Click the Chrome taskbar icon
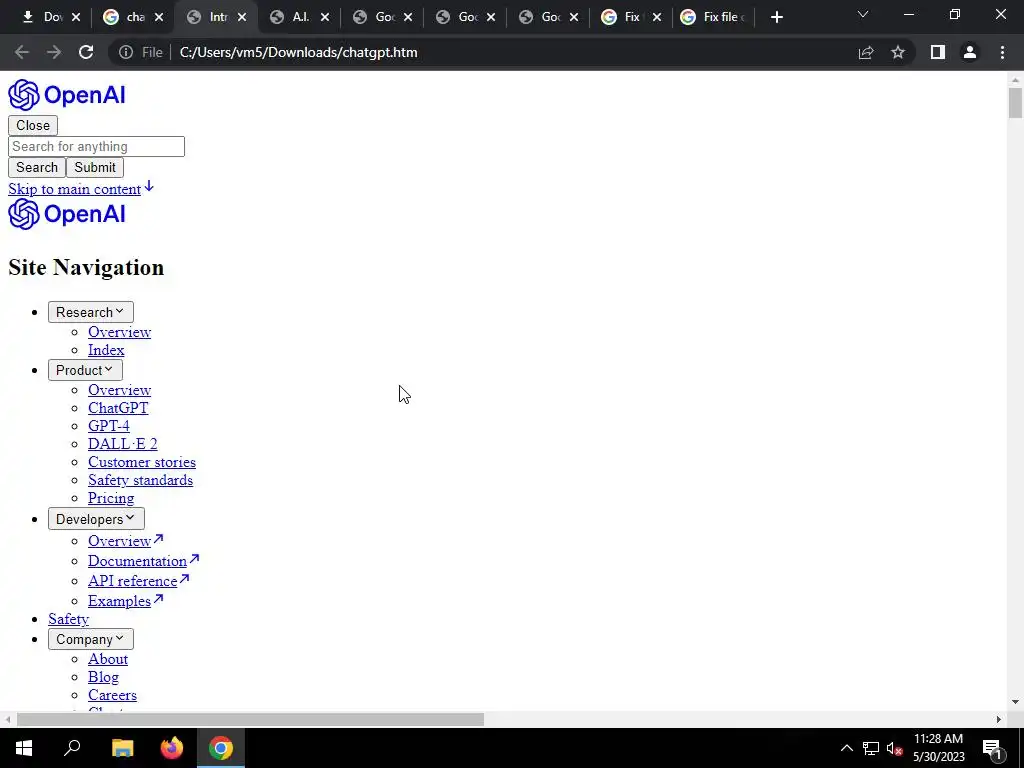The image size is (1024, 768). coord(221,748)
